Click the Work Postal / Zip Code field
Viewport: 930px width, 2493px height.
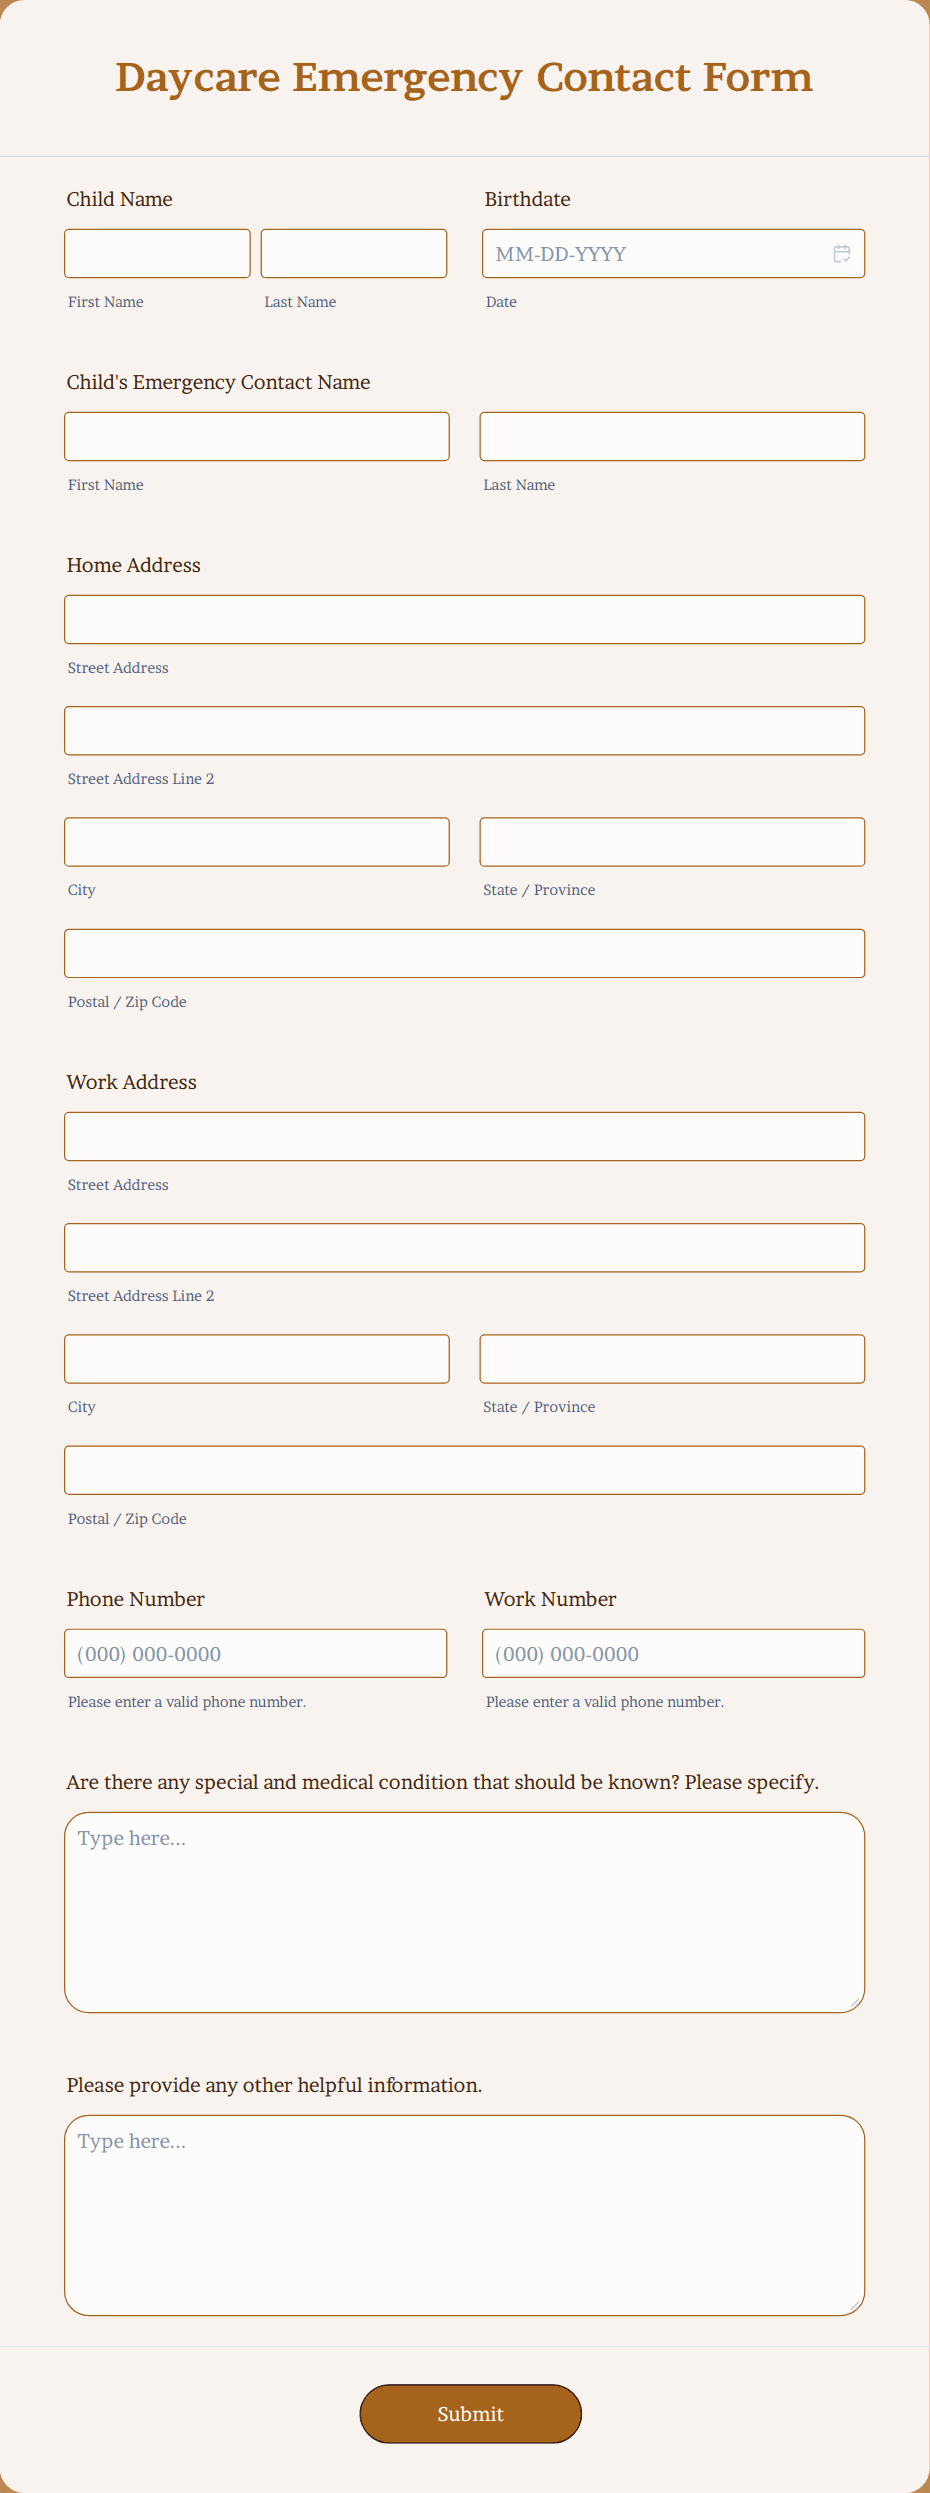(x=464, y=1470)
